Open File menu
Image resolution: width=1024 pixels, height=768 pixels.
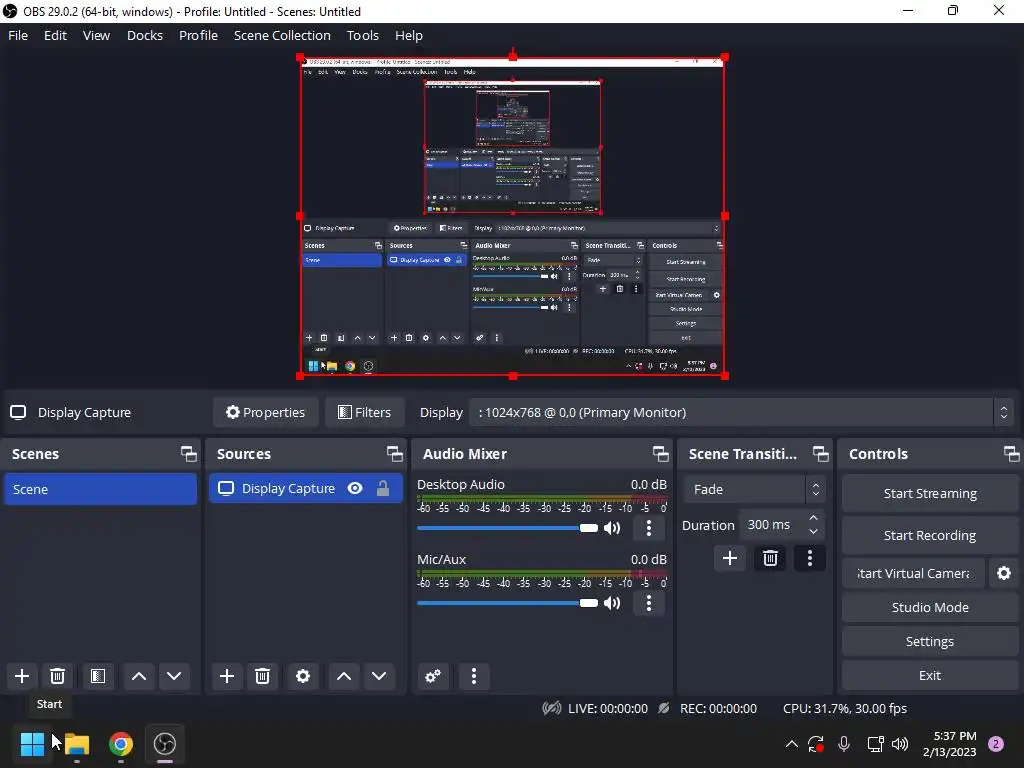(18, 35)
